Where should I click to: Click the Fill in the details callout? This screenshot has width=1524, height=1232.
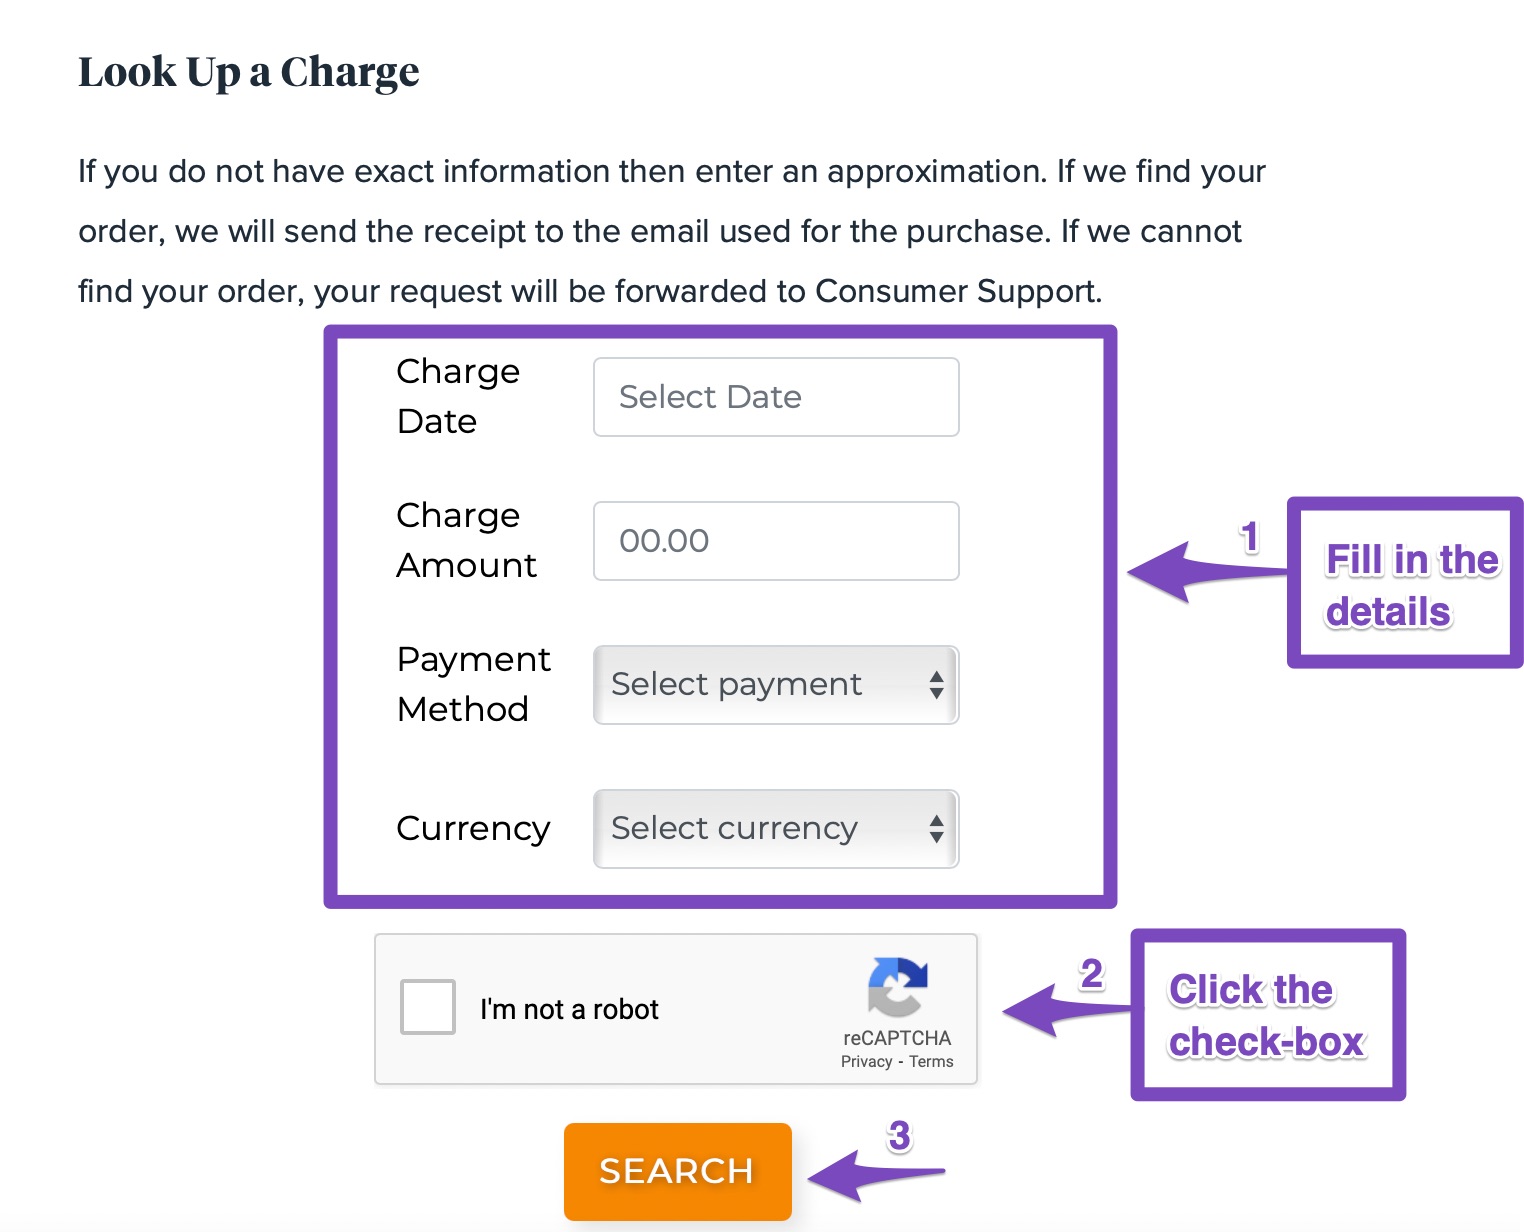pos(1405,583)
